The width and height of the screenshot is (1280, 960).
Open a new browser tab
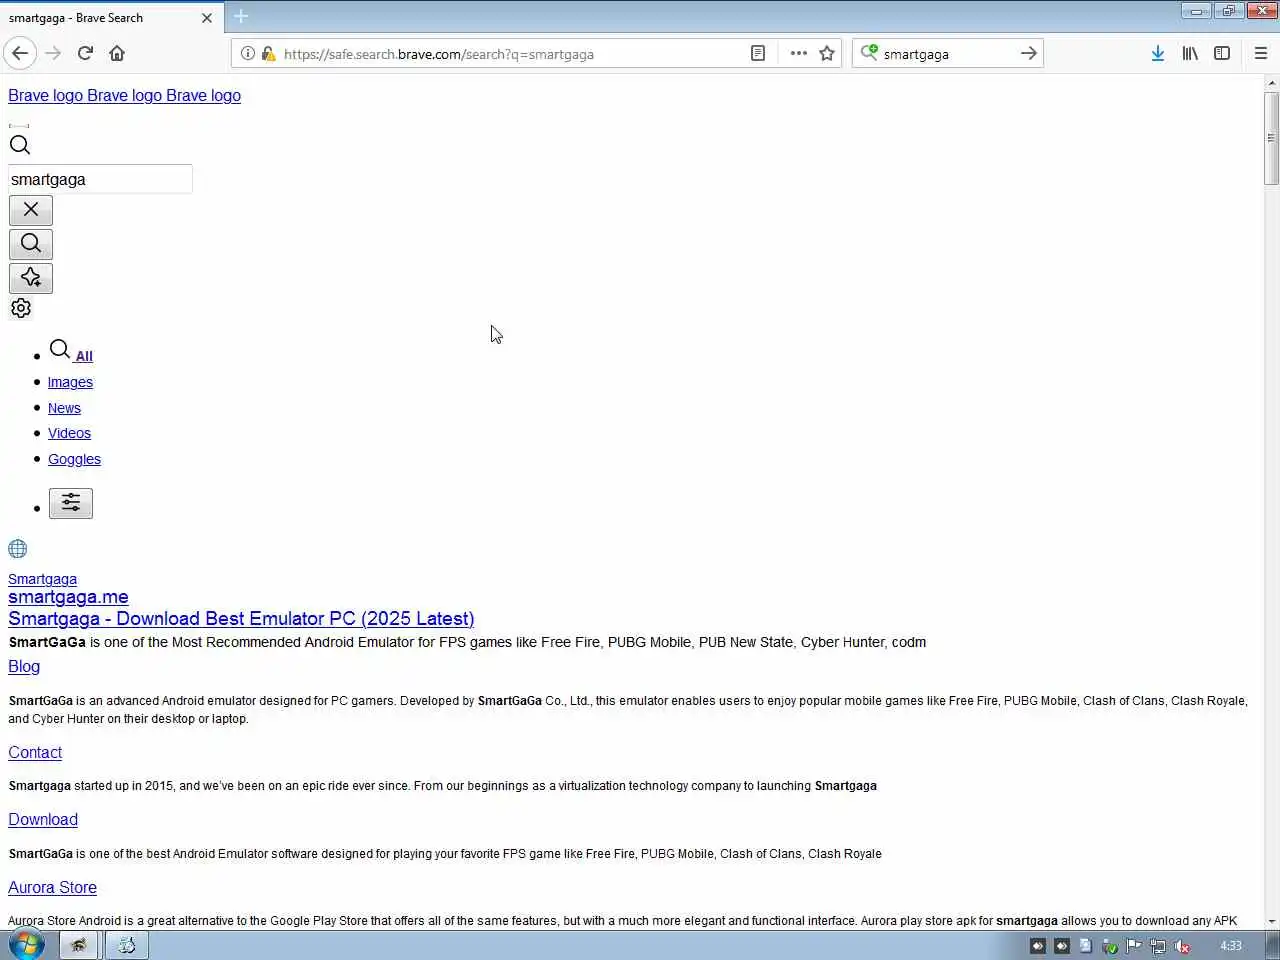(241, 16)
